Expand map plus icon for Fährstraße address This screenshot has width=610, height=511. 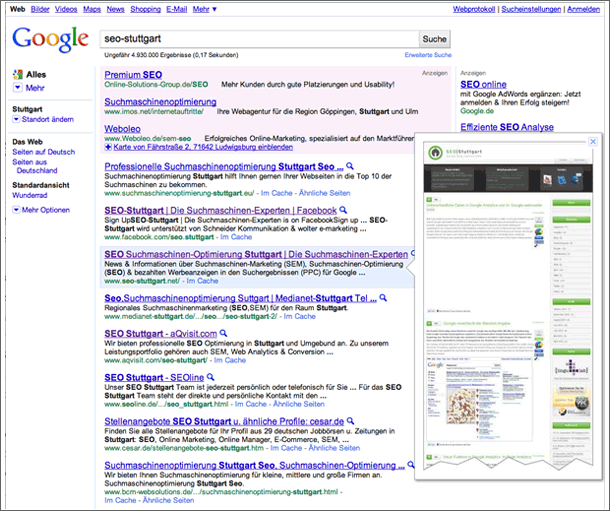[x=108, y=147]
